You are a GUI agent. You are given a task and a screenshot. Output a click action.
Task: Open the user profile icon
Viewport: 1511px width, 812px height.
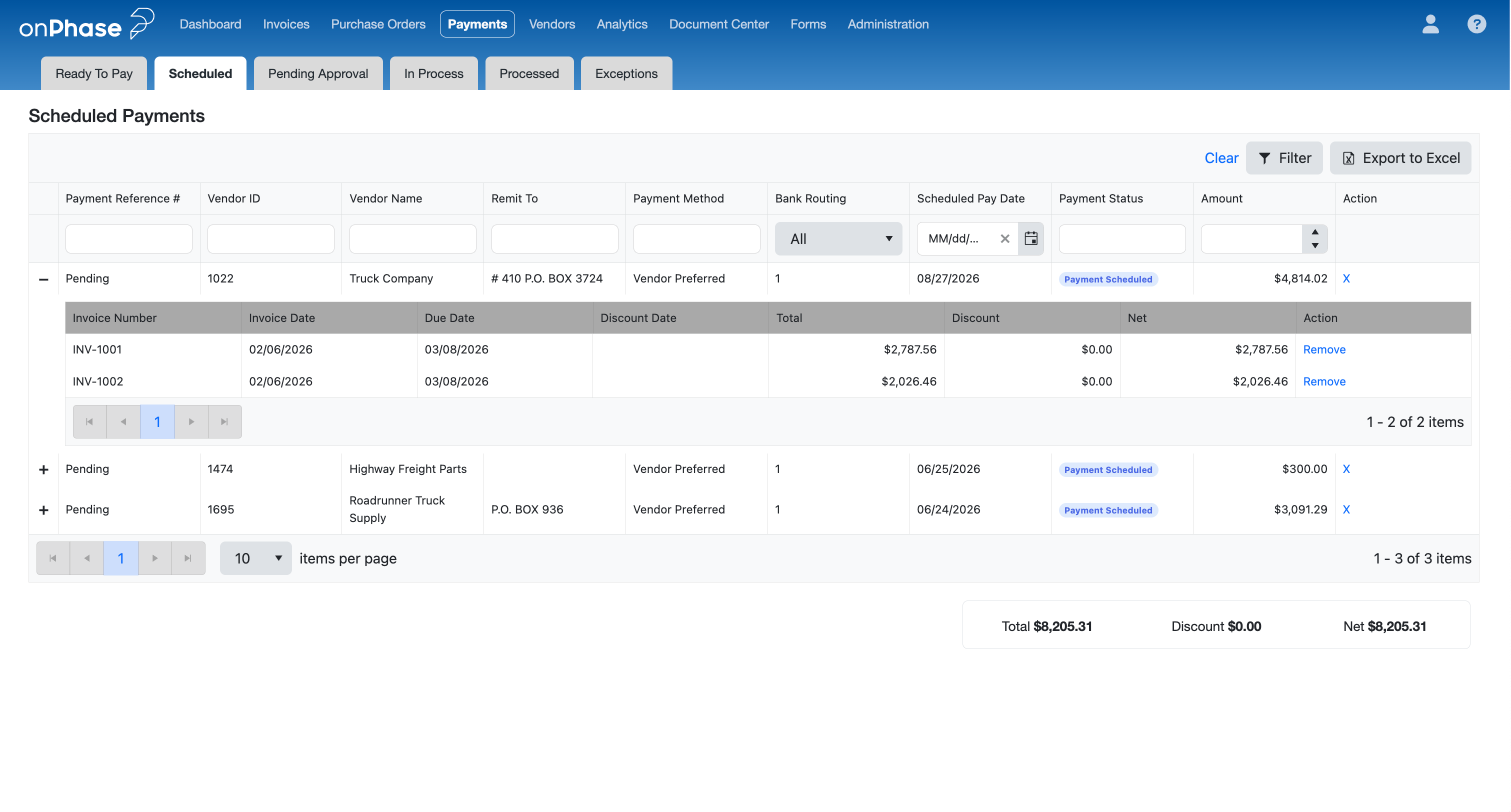(x=1430, y=24)
